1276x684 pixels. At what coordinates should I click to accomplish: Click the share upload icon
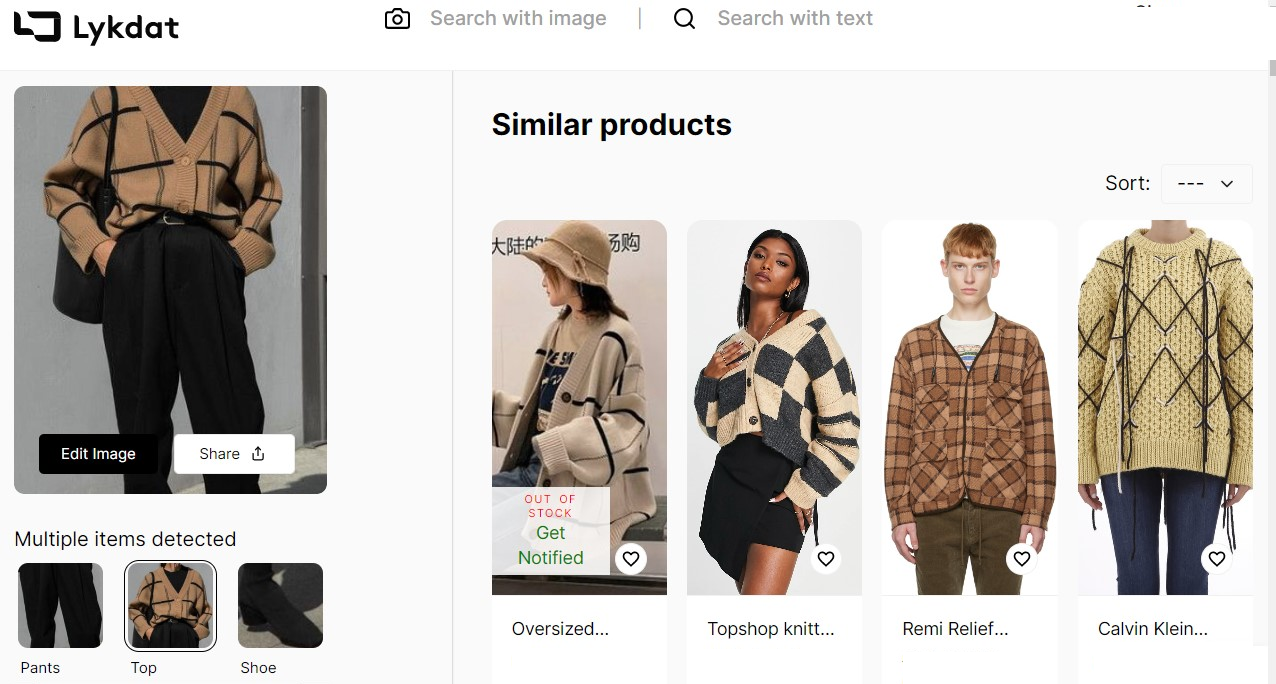pyautogui.click(x=258, y=454)
